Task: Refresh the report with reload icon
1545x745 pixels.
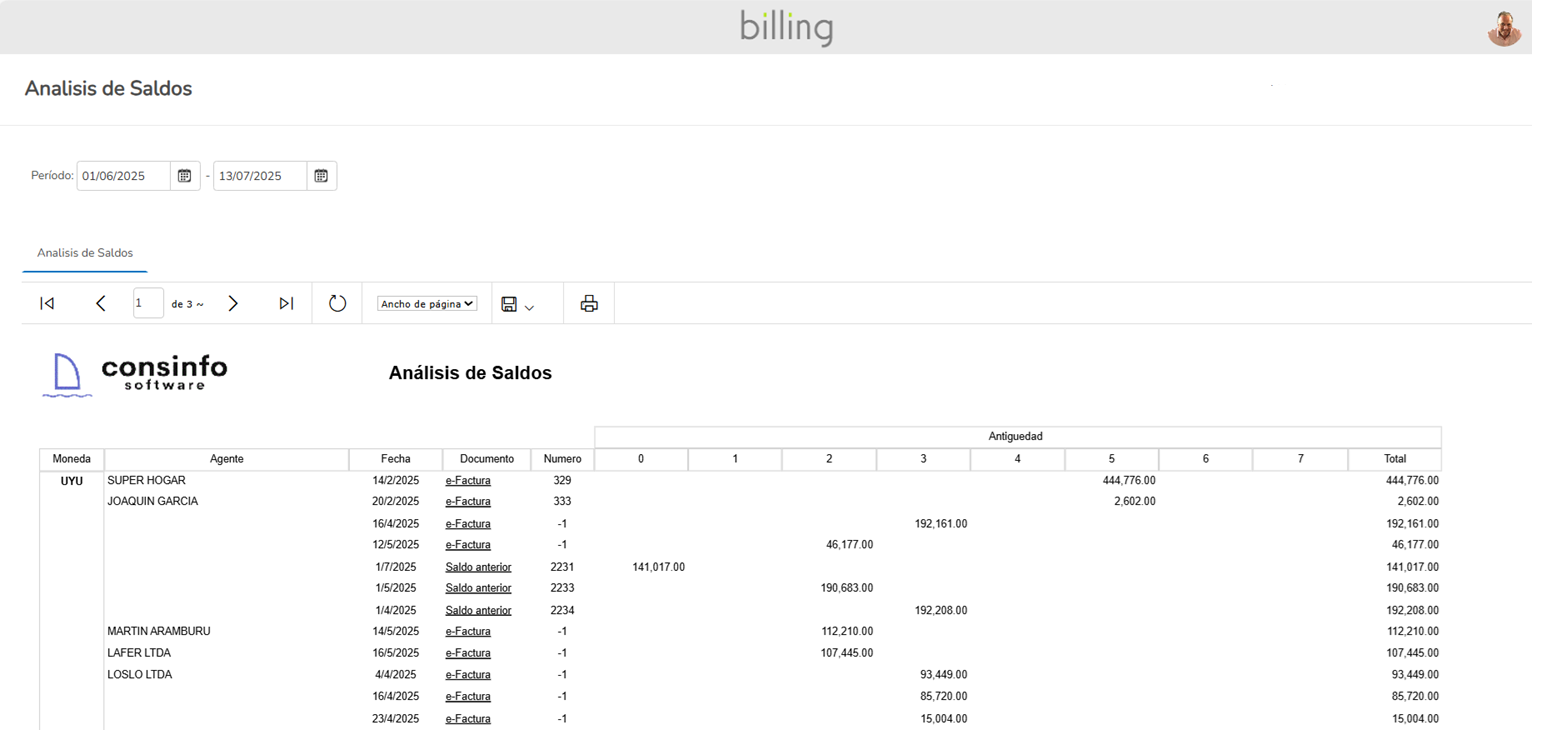Action: pyautogui.click(x=337, y=304)
